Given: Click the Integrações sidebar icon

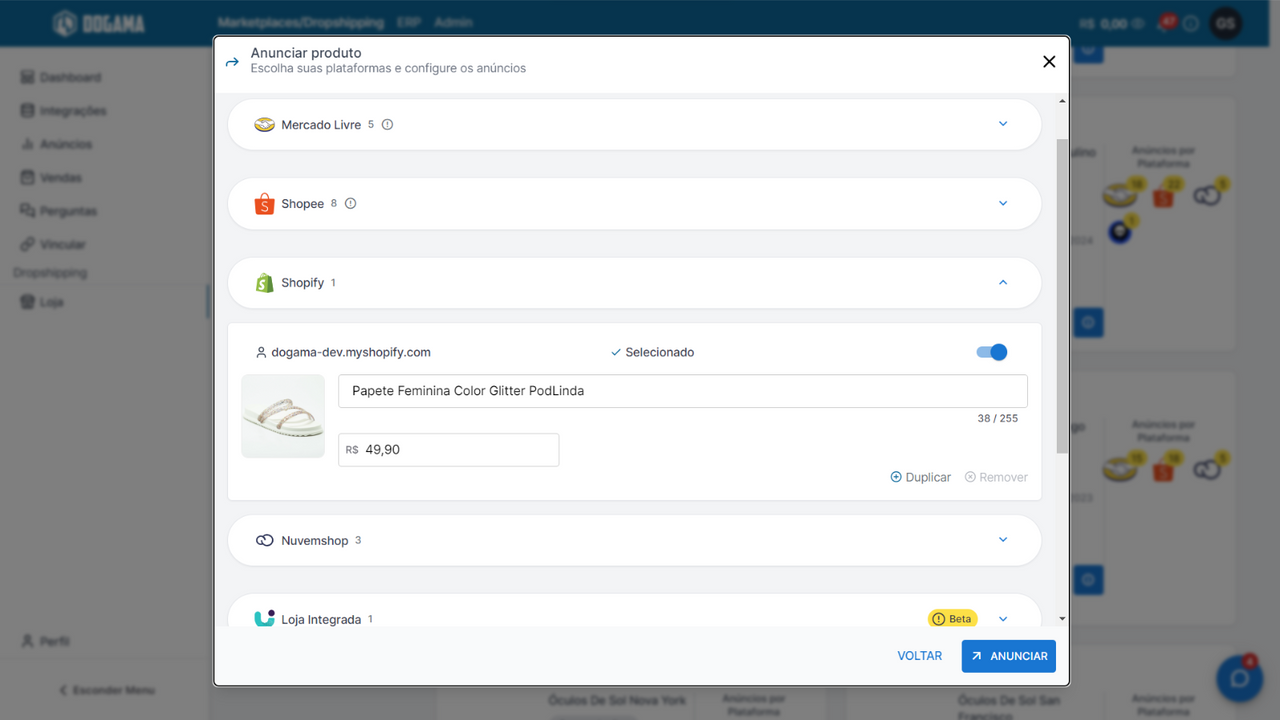Looking at the screenshot, I should tap(27, 111).
